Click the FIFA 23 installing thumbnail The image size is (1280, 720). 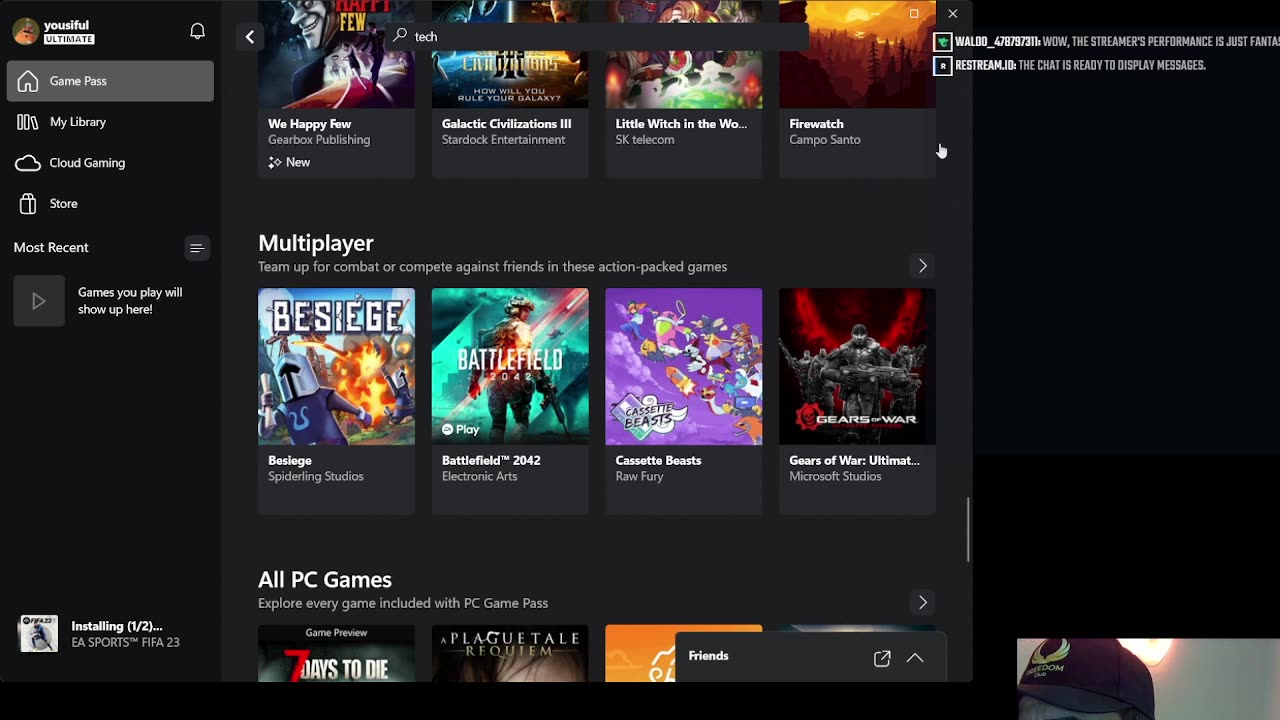click(x=39, y=634)
